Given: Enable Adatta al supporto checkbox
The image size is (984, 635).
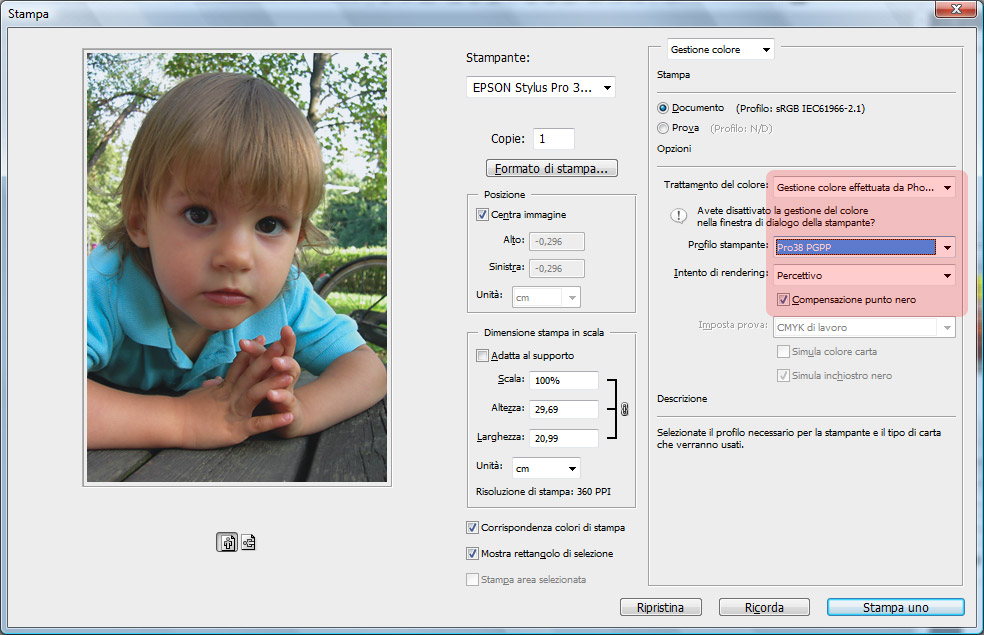Looking at the screenshot, I should (482, 356).
